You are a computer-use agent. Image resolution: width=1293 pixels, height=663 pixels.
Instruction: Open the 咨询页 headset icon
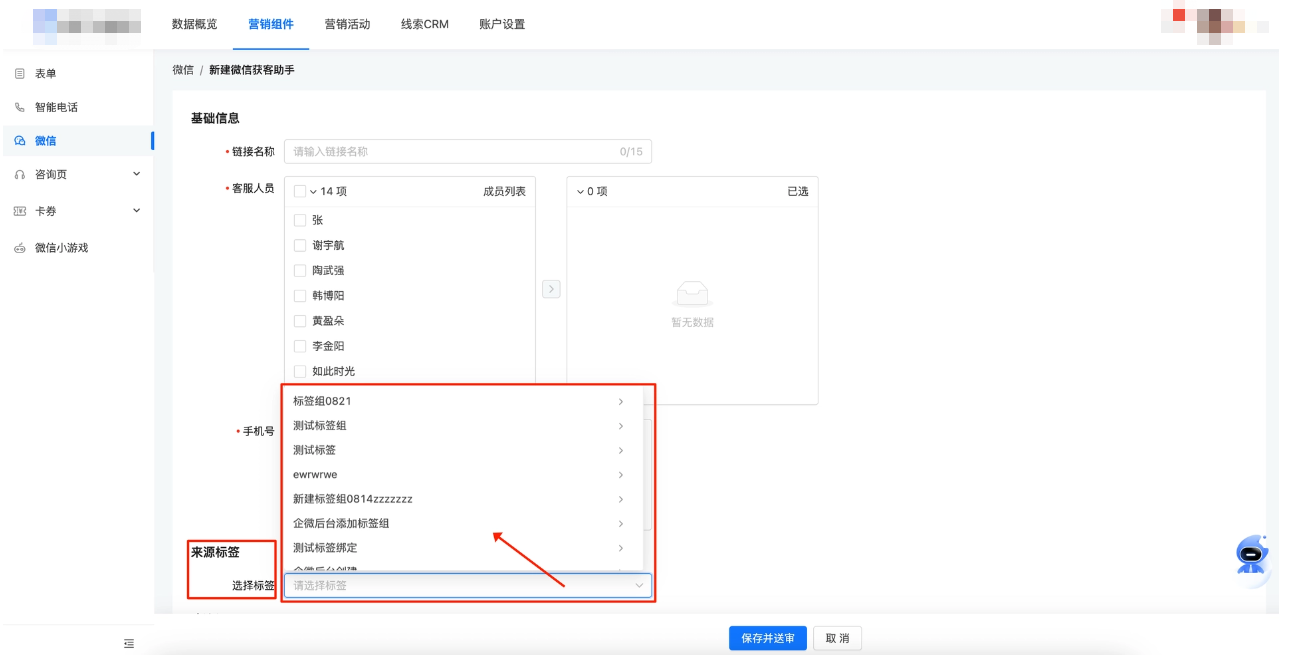click(20, 176)
